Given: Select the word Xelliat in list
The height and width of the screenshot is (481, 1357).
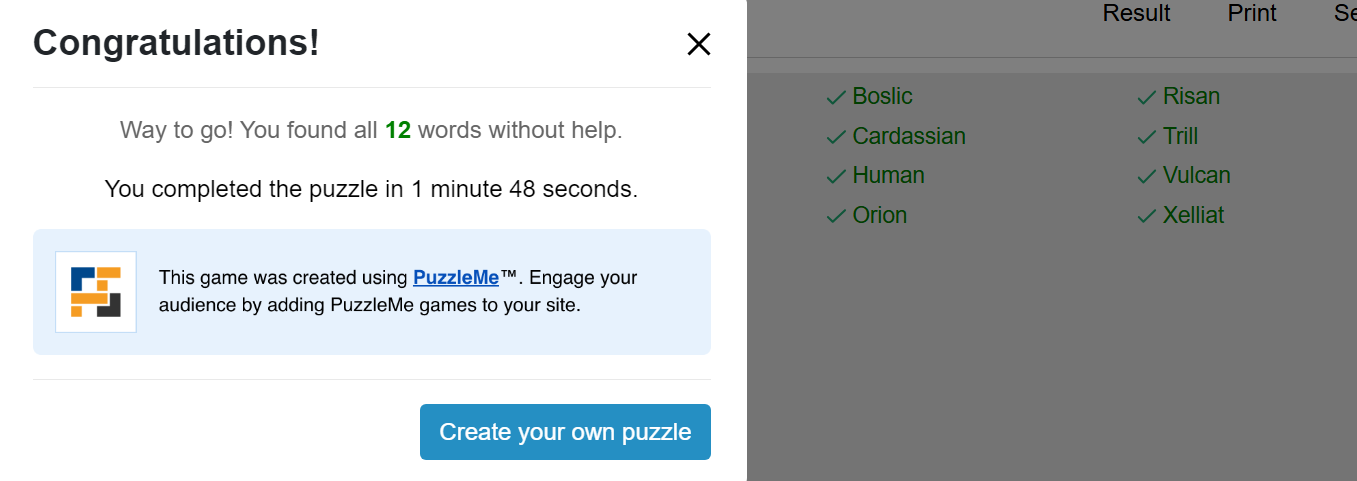Looking at the screenshot, I should coord(1193,215).
